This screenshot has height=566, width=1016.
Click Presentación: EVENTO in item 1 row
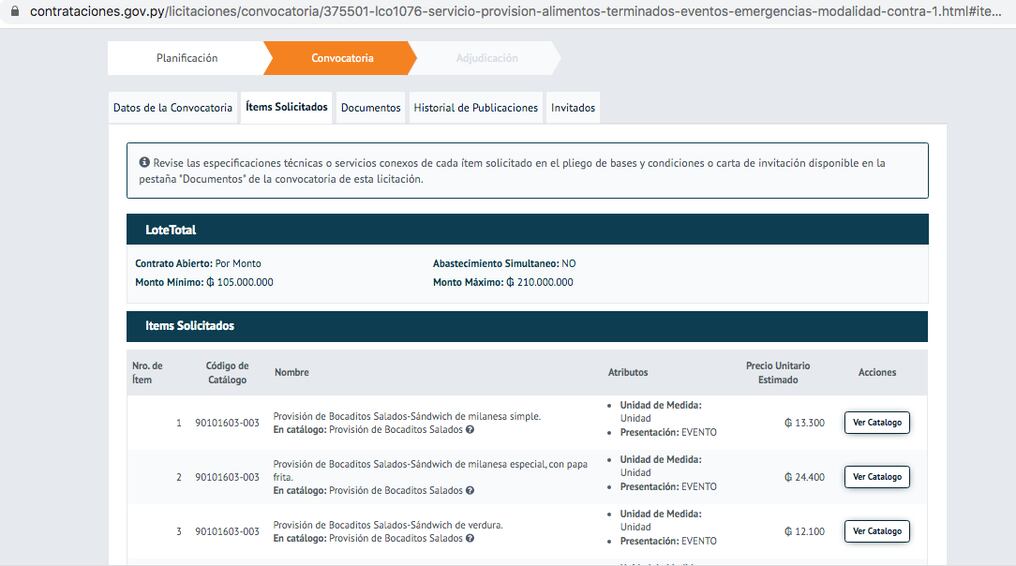[668, 432]
